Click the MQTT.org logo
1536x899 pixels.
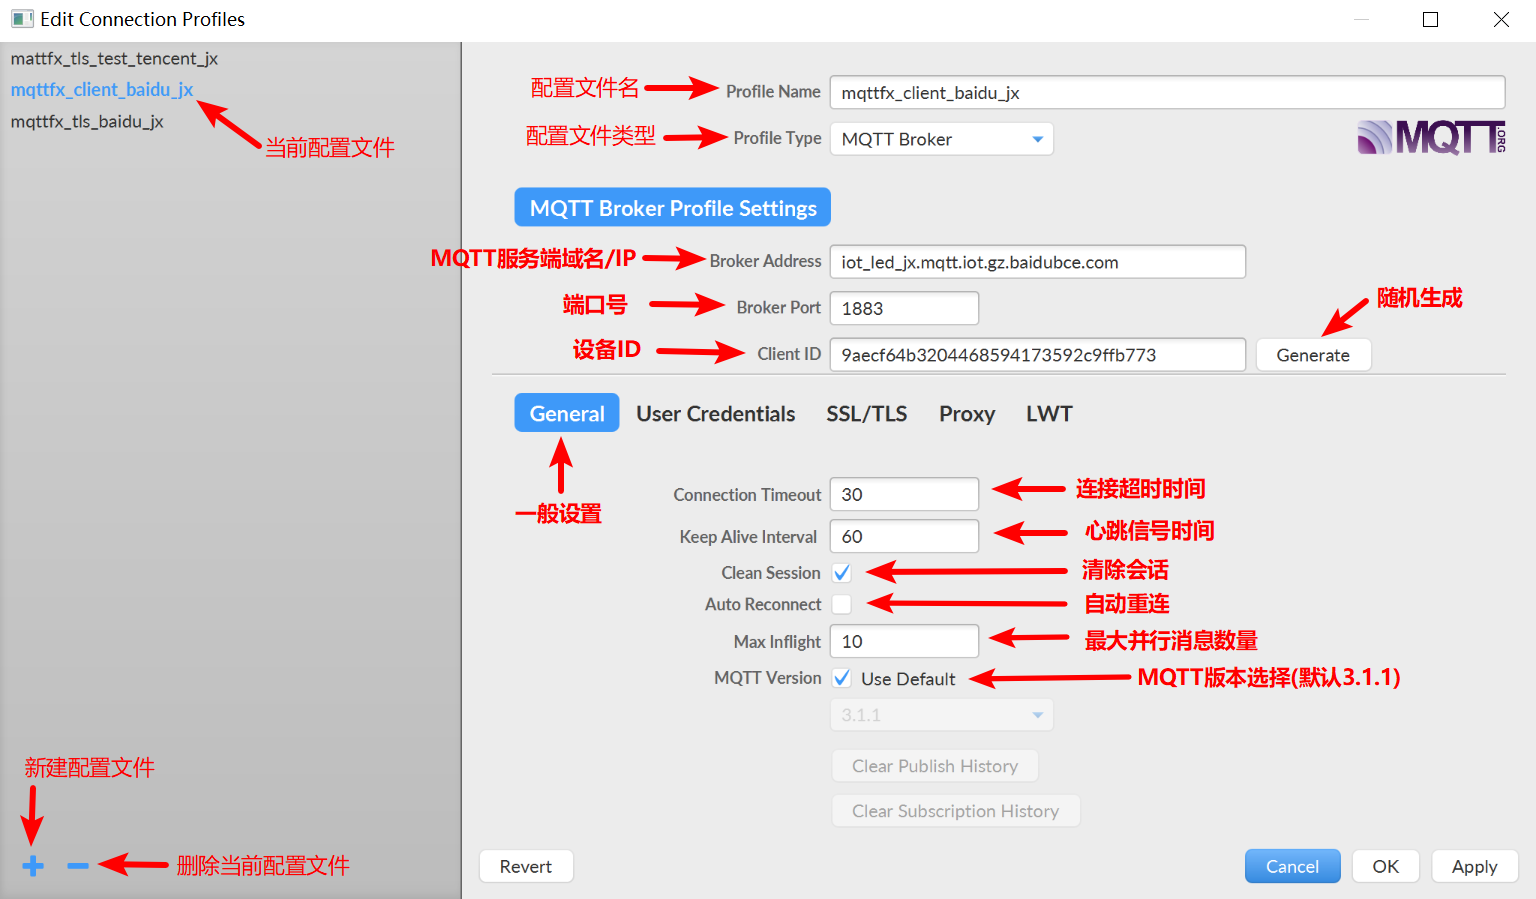click(1430, 137)
